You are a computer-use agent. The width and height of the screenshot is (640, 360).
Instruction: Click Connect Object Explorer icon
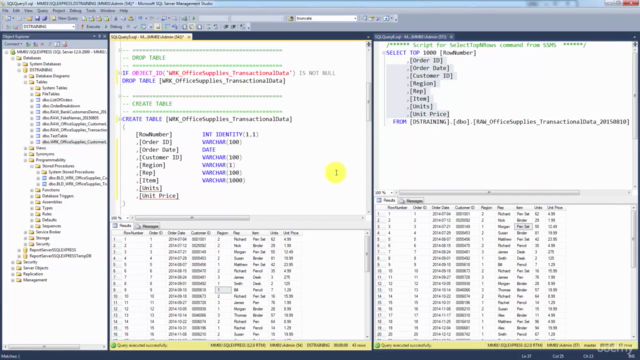click(28, 44)
